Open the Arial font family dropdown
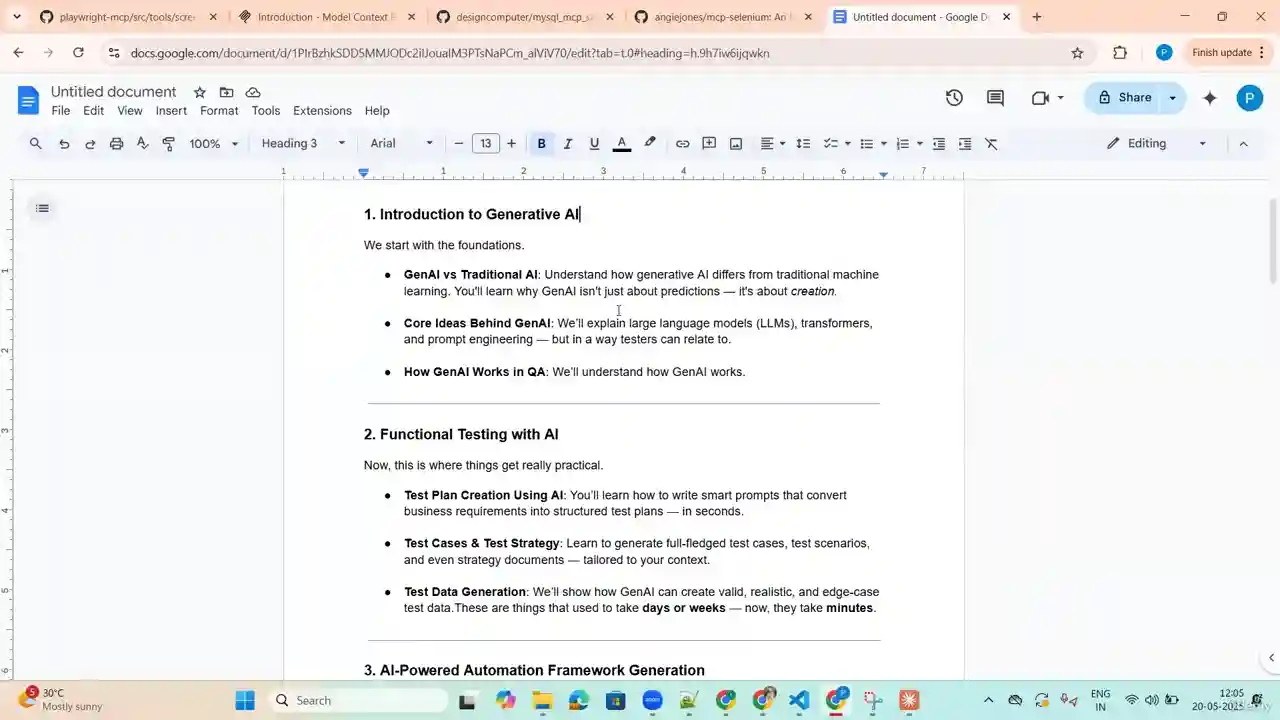Viewport: 1280px width, 720px height. click(402, 144)
